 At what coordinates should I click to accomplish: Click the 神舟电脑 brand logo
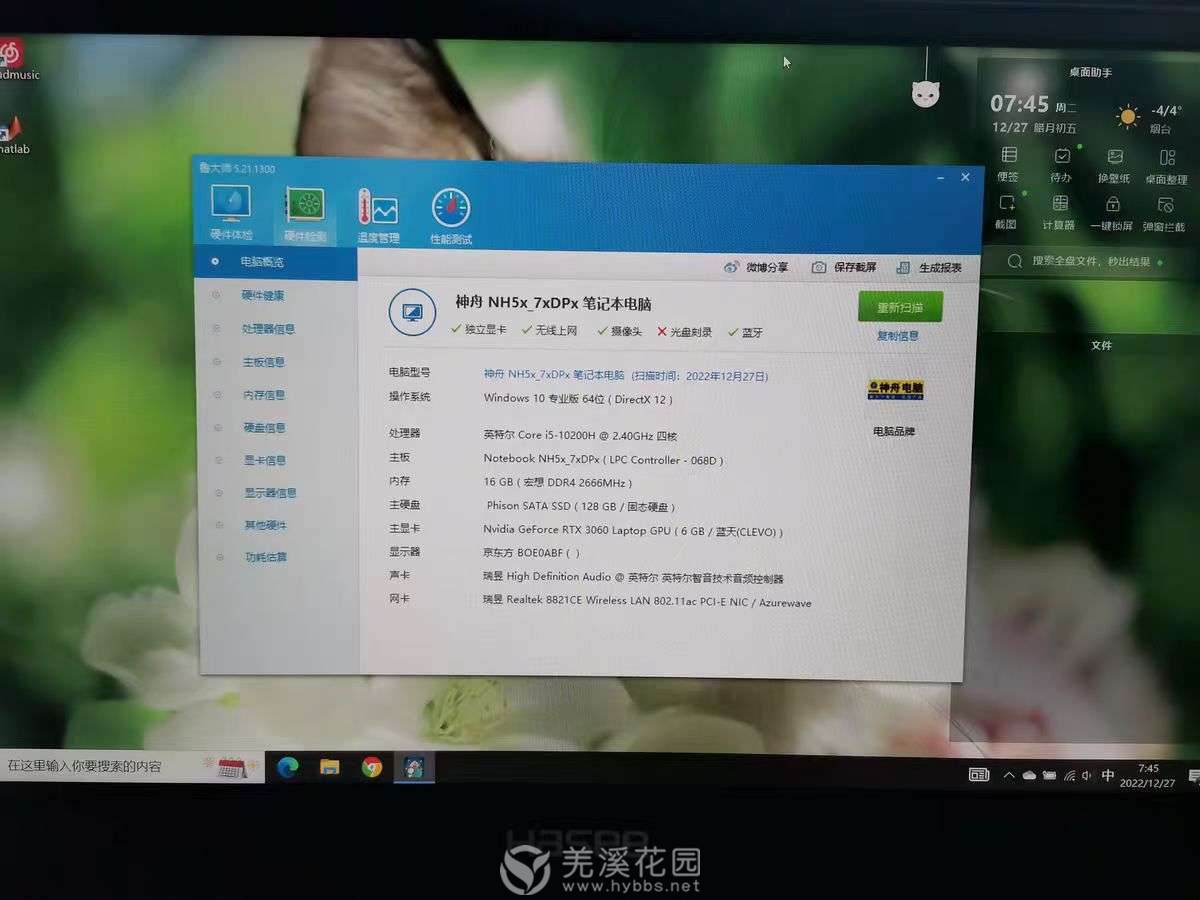pos(896,390)
